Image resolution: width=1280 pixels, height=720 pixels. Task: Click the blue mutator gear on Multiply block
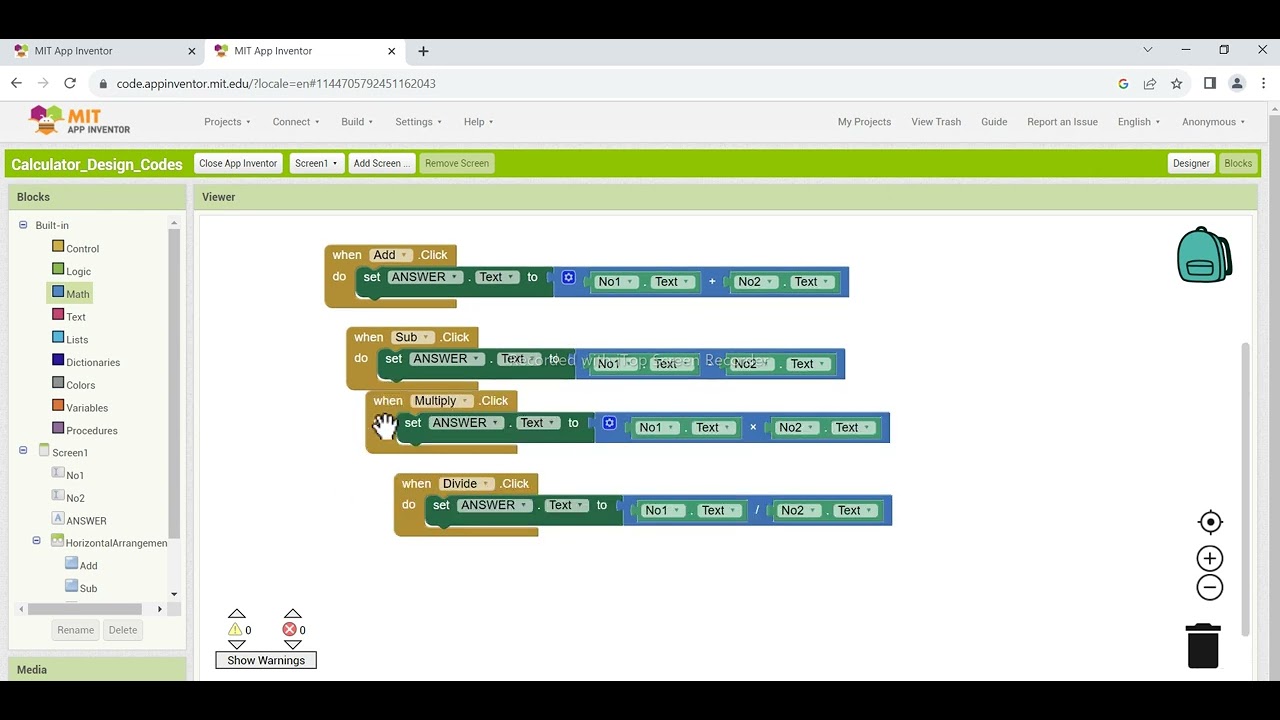click(x=609, y=423)
